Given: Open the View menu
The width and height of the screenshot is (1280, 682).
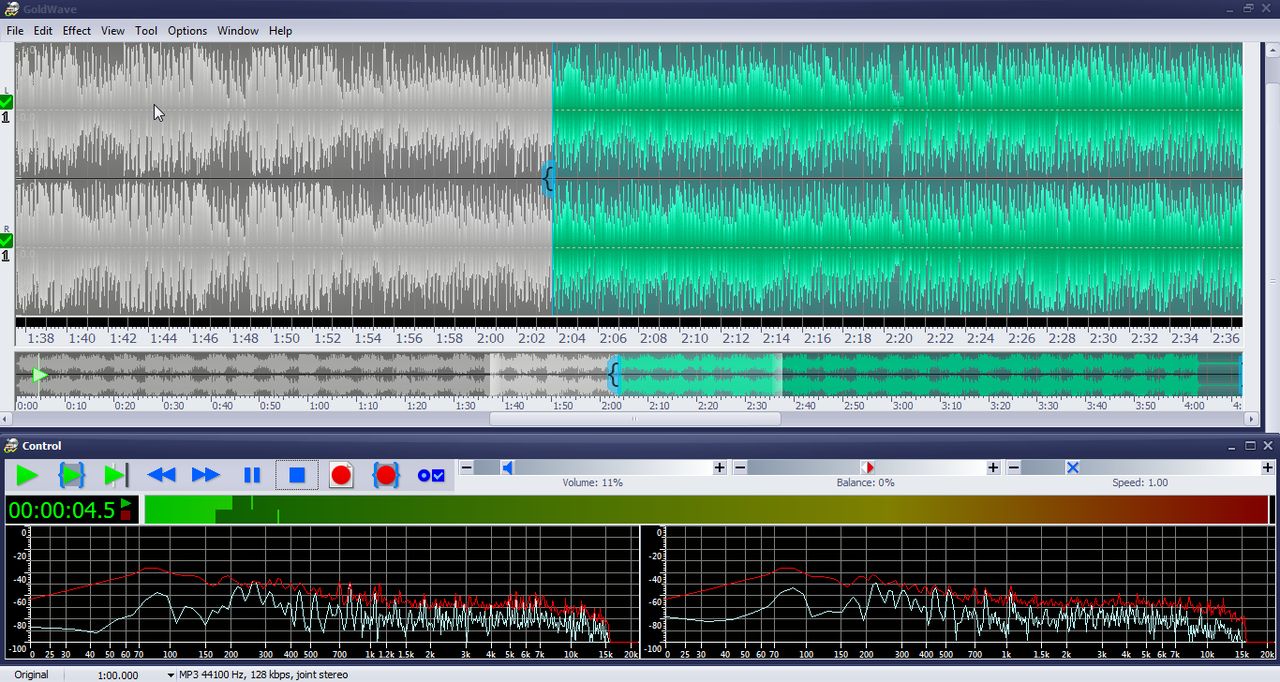Looking at the screenshot, I should point(113,31).
